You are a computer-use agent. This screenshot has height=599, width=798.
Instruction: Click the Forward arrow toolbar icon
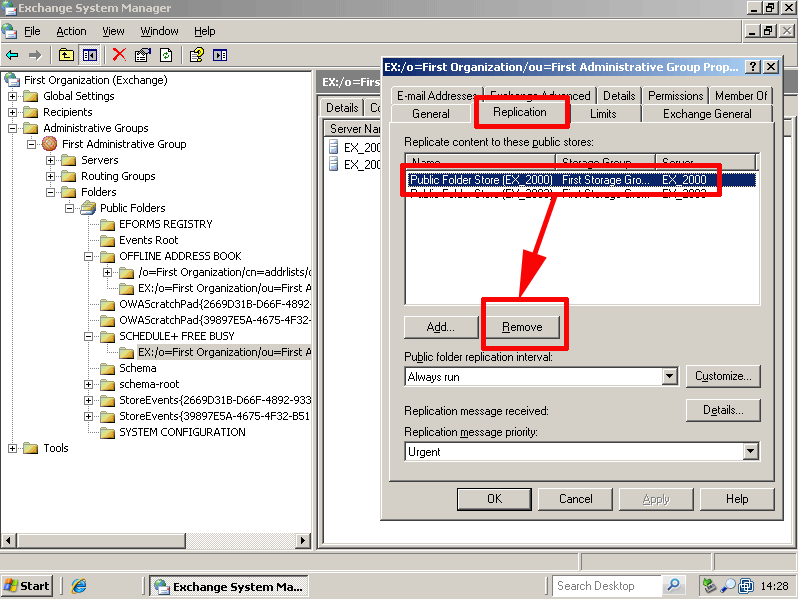[x=35, y=55]
